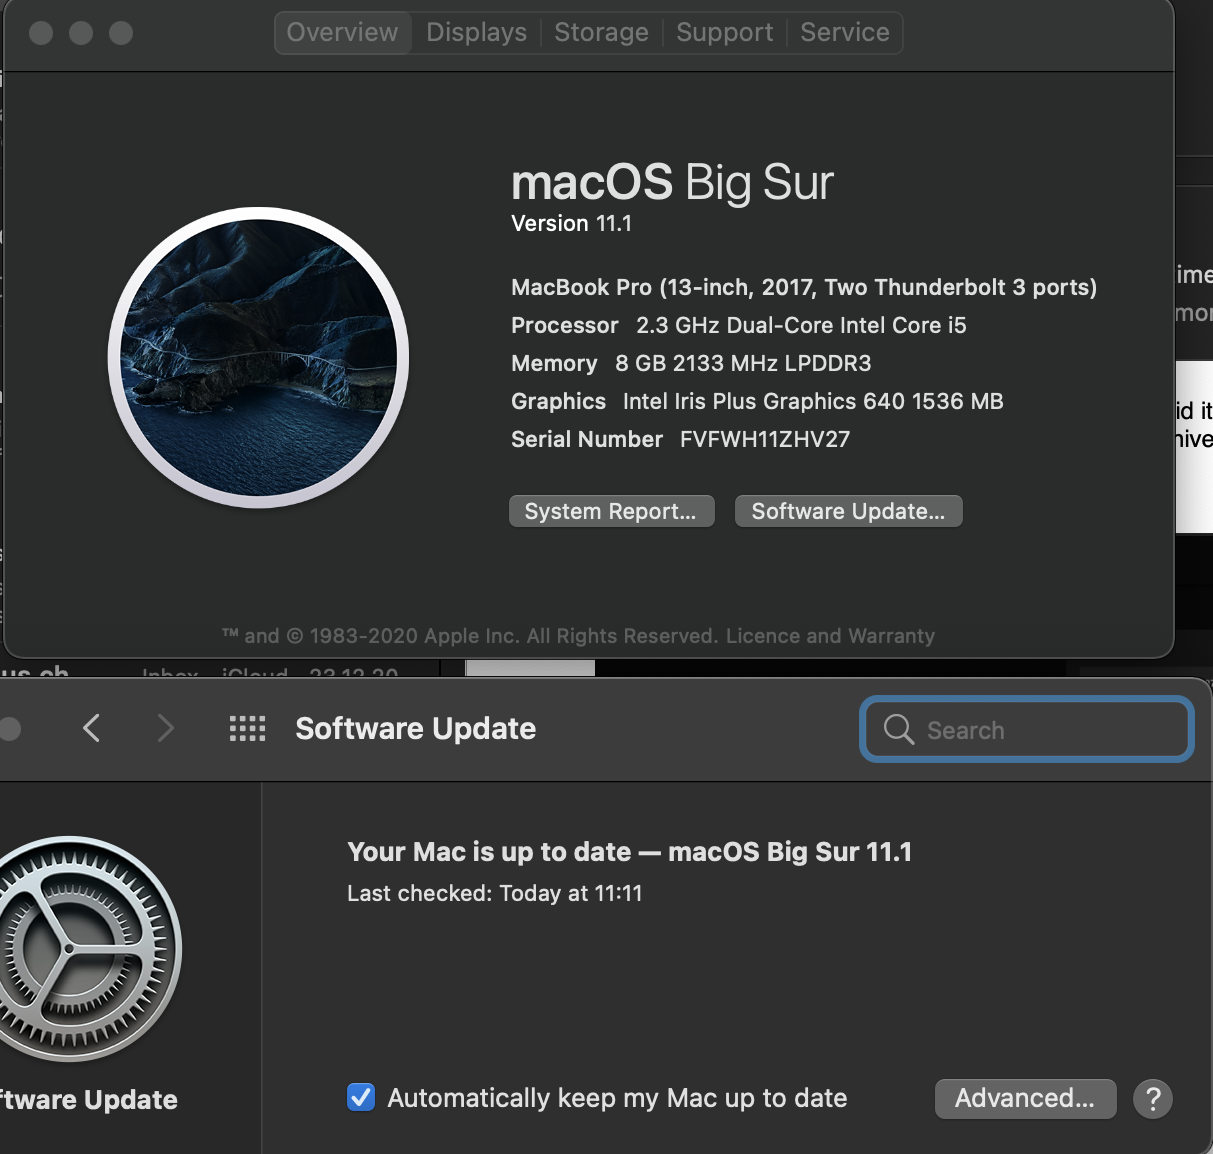Open Advanced... update options
1213x1154 pixels.
[1025, 1098]
